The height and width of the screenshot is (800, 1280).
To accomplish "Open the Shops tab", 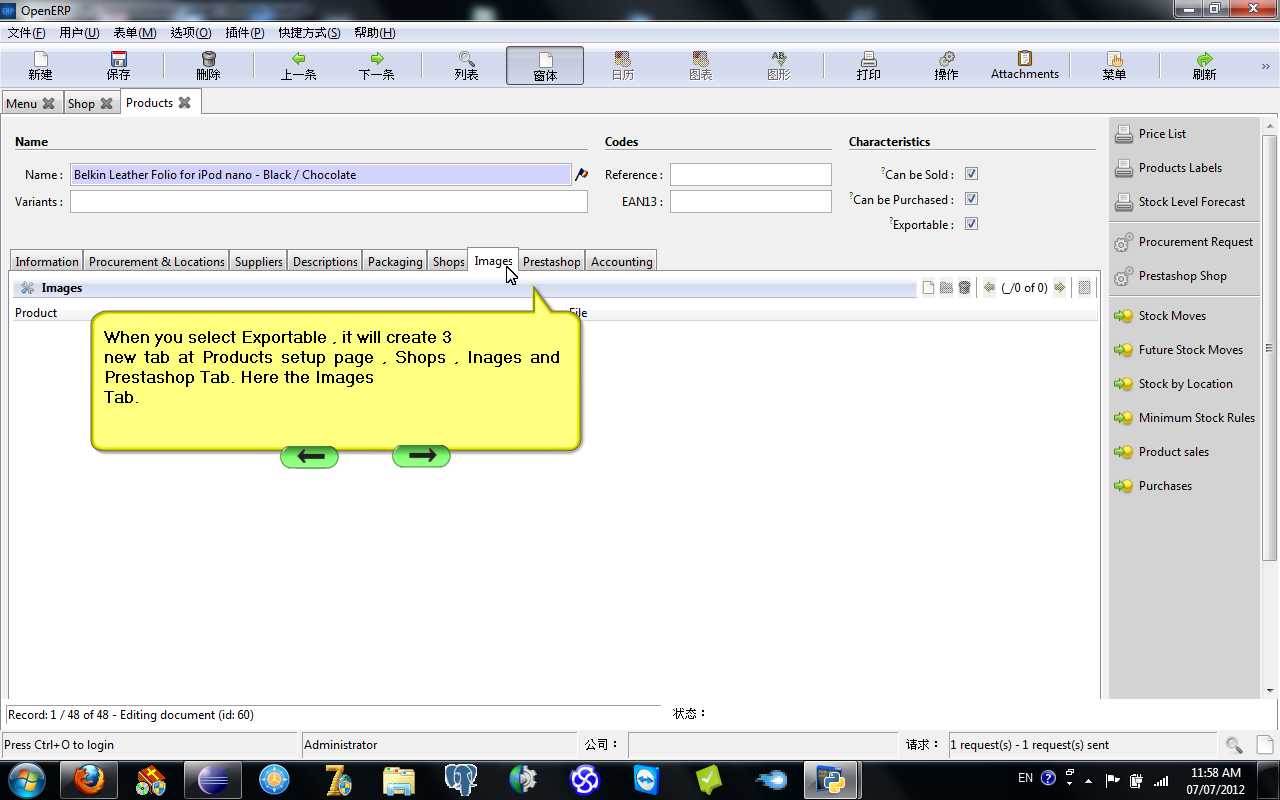I will click(449, 262).
